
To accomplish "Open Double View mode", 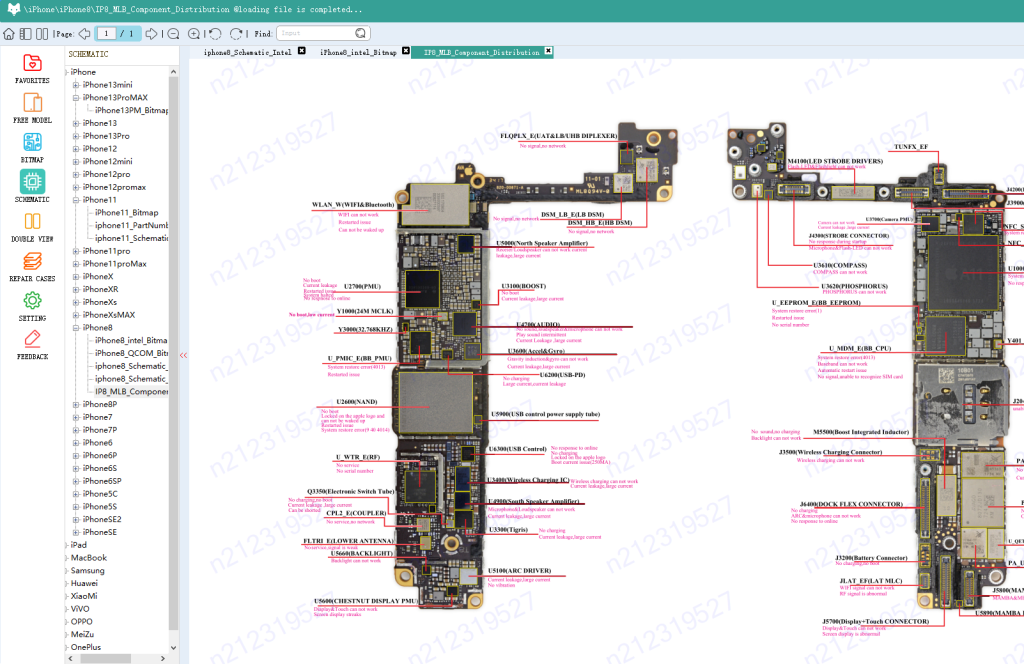I will point(32,227).
